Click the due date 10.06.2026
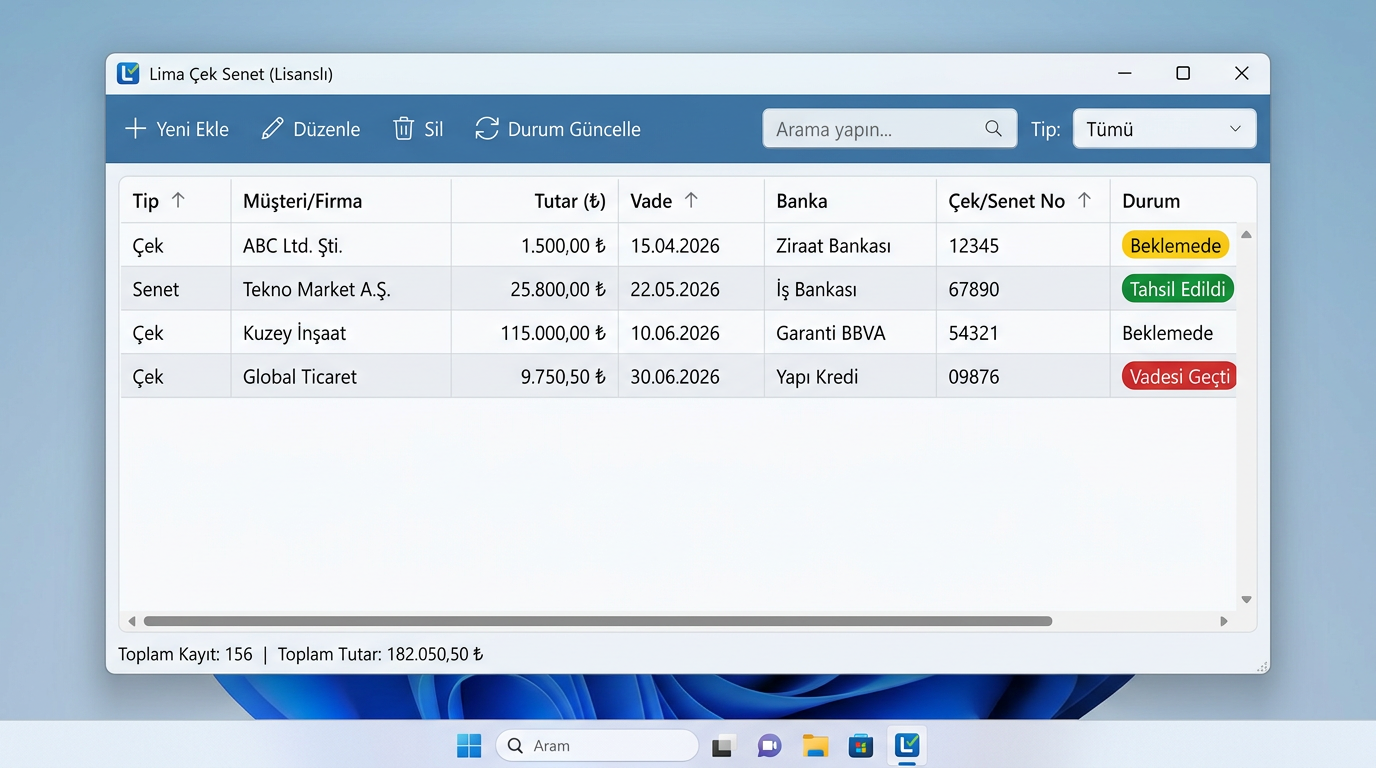This screenshot has width=1376, height=768. 675,333
